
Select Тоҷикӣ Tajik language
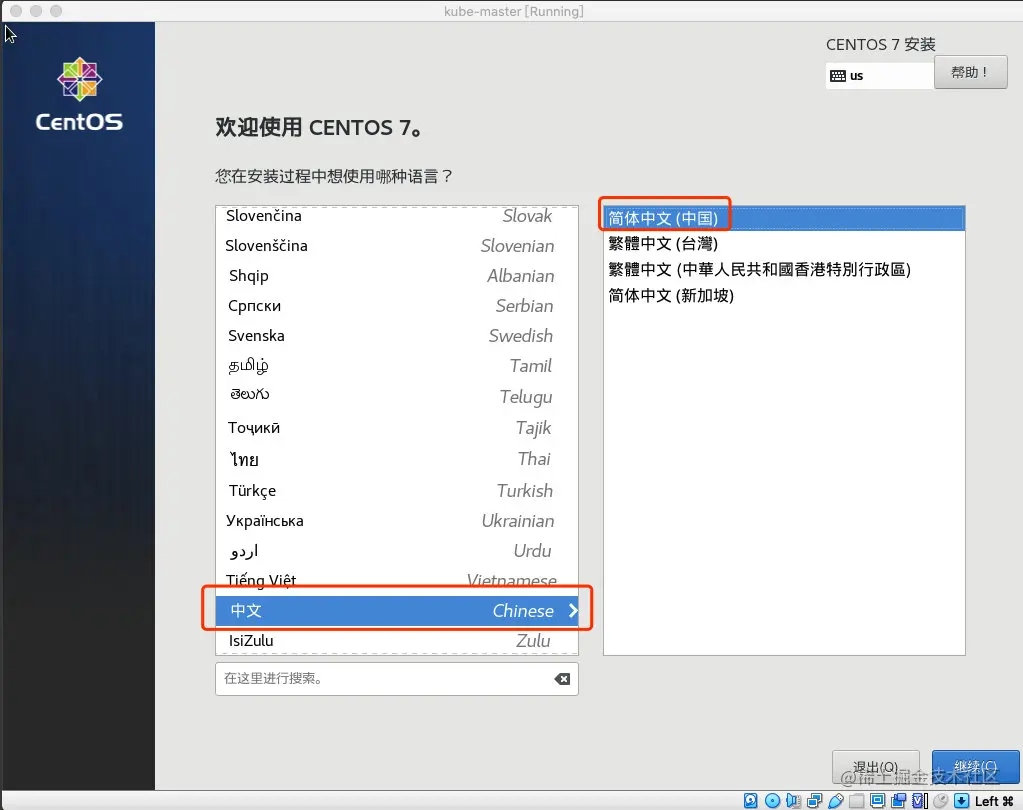[x=397, y=428]
